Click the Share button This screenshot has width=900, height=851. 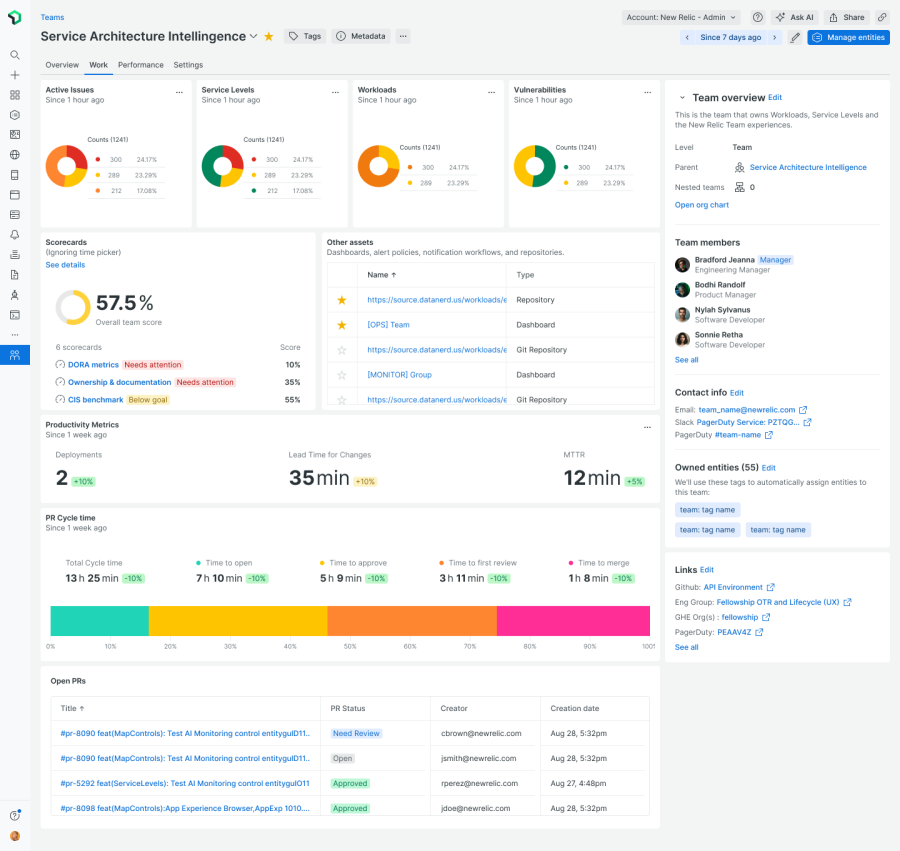pyautogui.click(x=847, y=17)
